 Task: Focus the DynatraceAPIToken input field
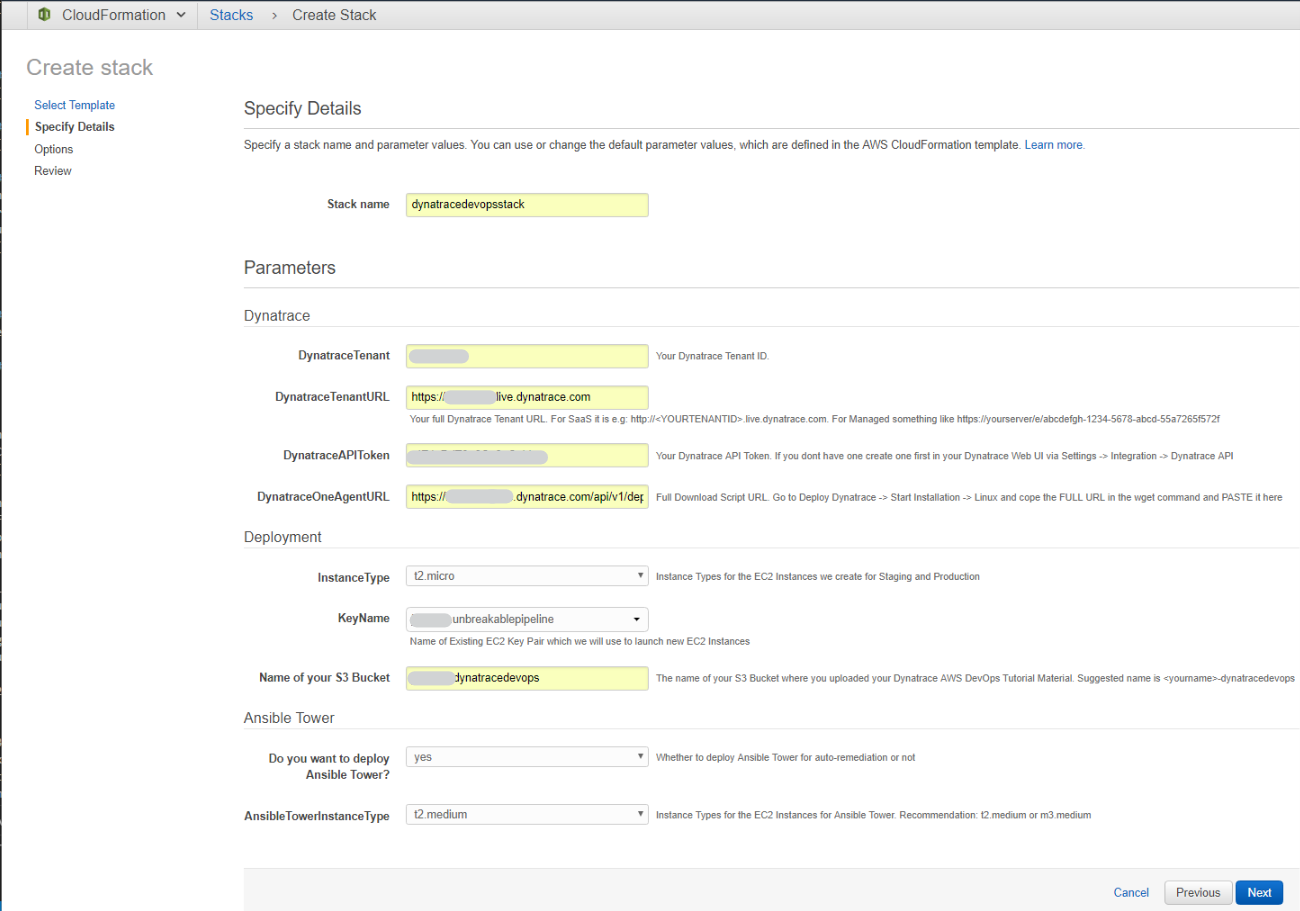coord(527,456)
